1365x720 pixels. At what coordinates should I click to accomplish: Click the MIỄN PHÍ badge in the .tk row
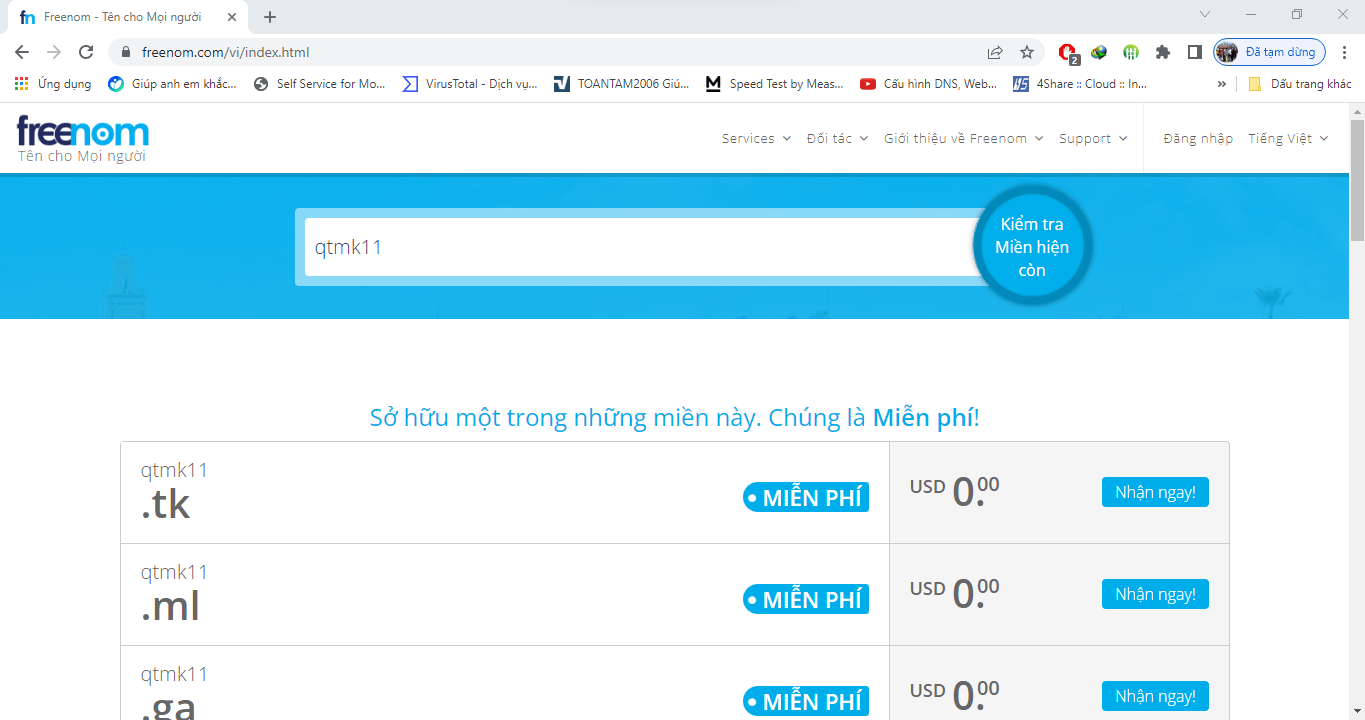click(806, 497)
